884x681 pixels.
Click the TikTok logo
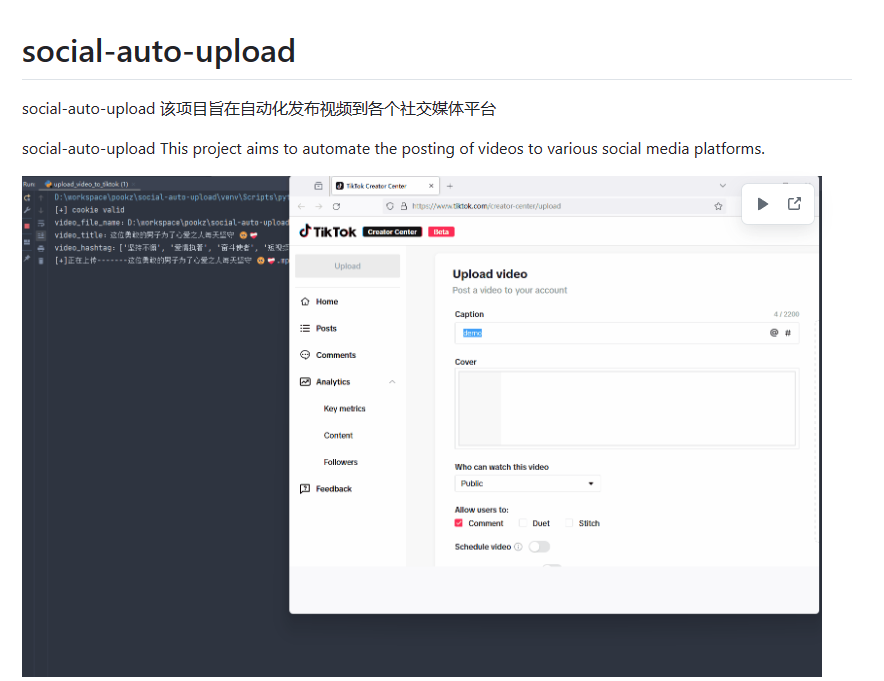(x=328, y=231)
